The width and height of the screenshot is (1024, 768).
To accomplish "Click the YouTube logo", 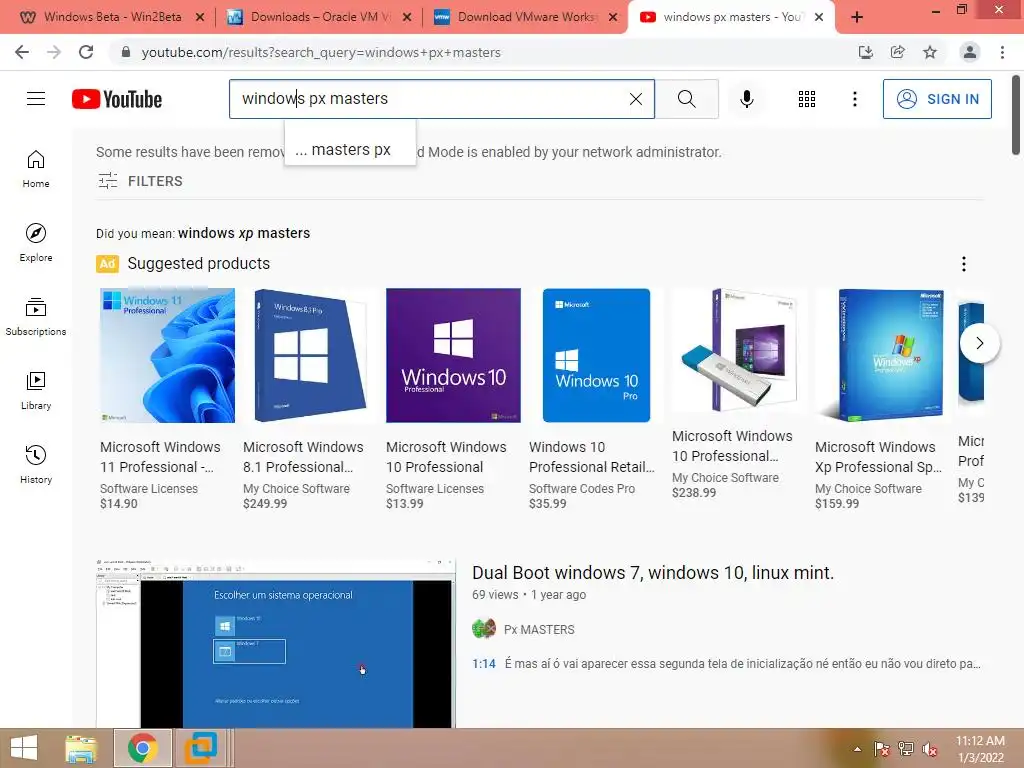I will (x=117, y=99).
